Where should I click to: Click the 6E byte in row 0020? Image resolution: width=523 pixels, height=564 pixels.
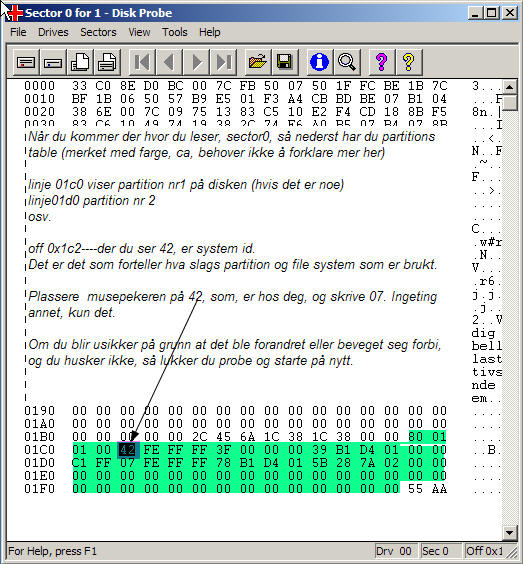tap(103, 112)
